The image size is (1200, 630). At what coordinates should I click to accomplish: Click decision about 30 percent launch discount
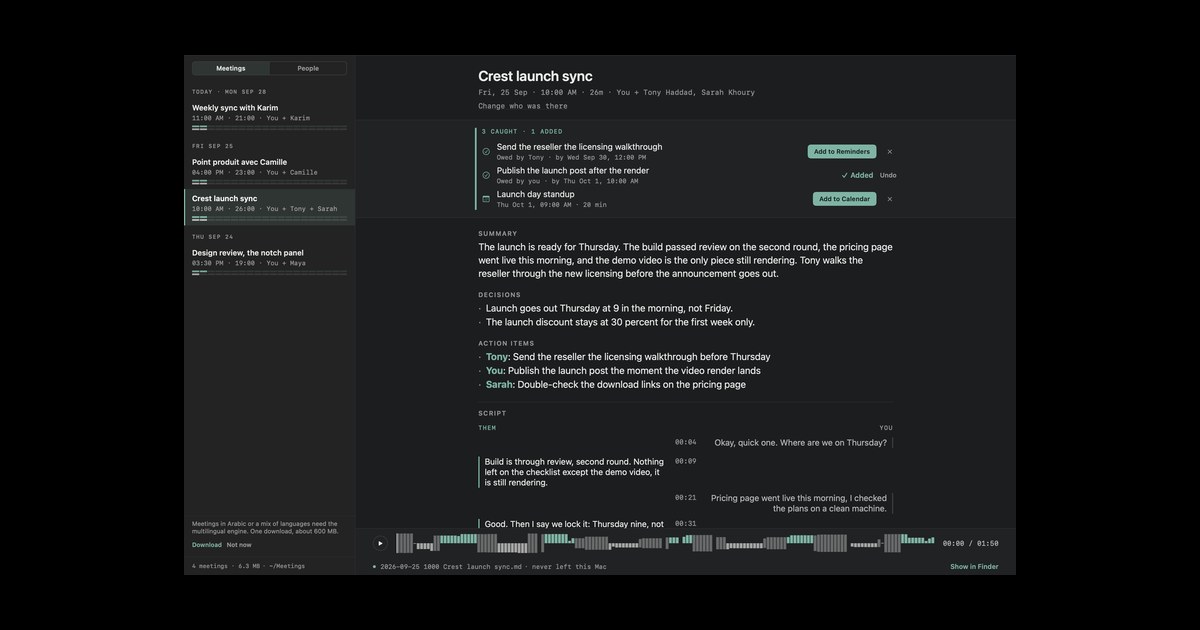pyautogui.click(x=620, y=322)
